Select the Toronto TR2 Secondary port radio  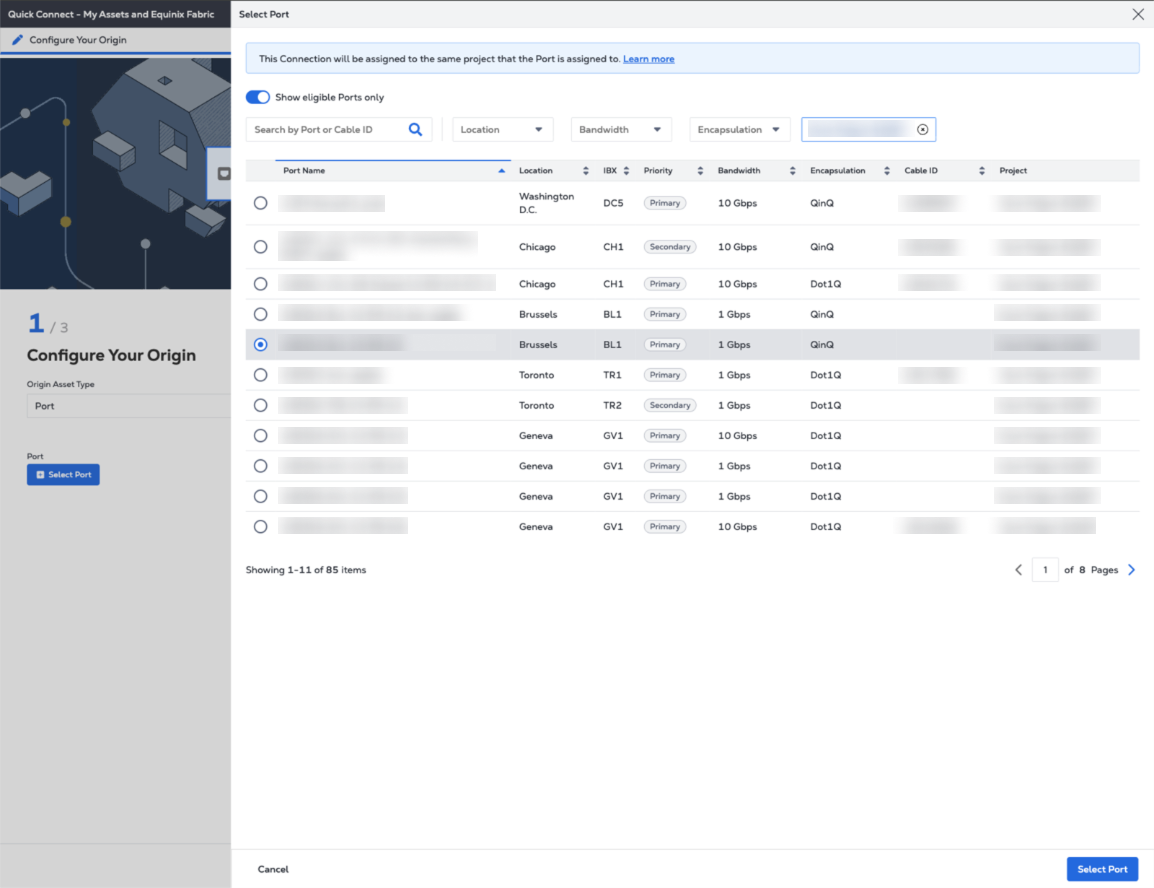(261, 405)
